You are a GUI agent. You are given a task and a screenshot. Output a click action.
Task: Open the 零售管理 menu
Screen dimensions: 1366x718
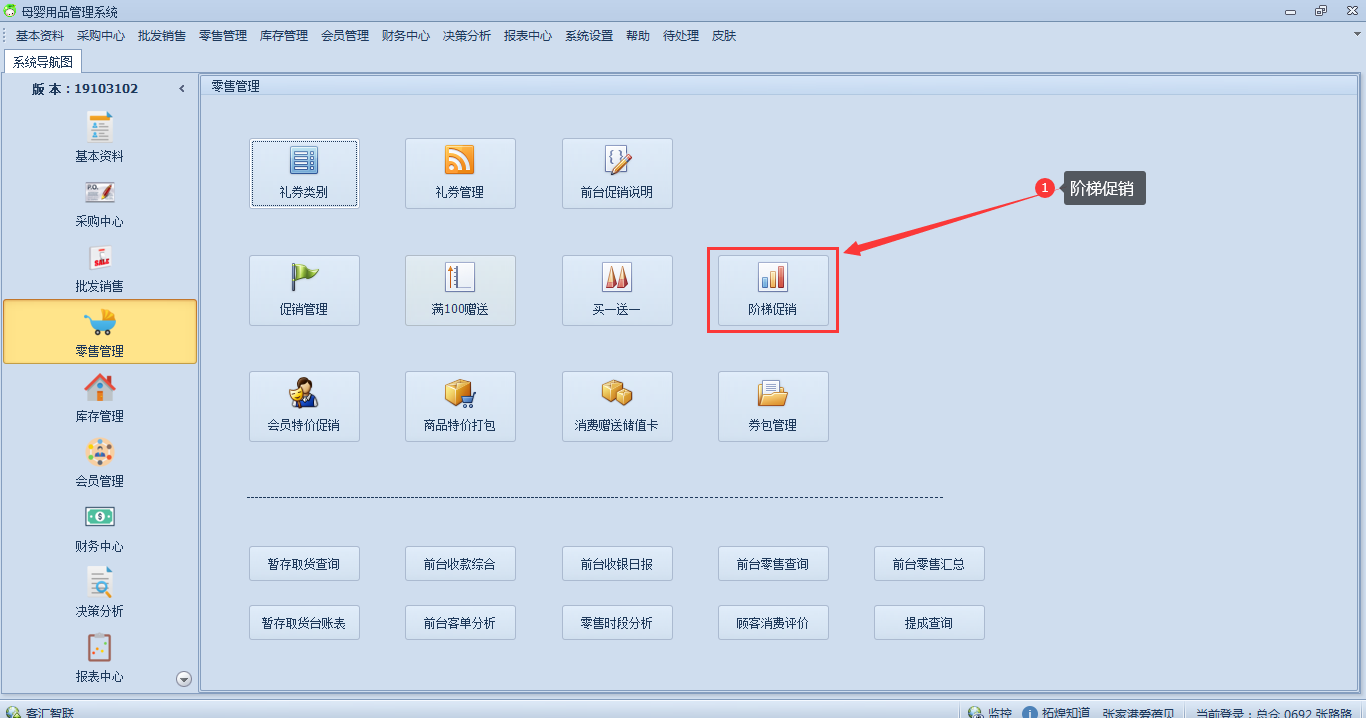pos(223,35)
